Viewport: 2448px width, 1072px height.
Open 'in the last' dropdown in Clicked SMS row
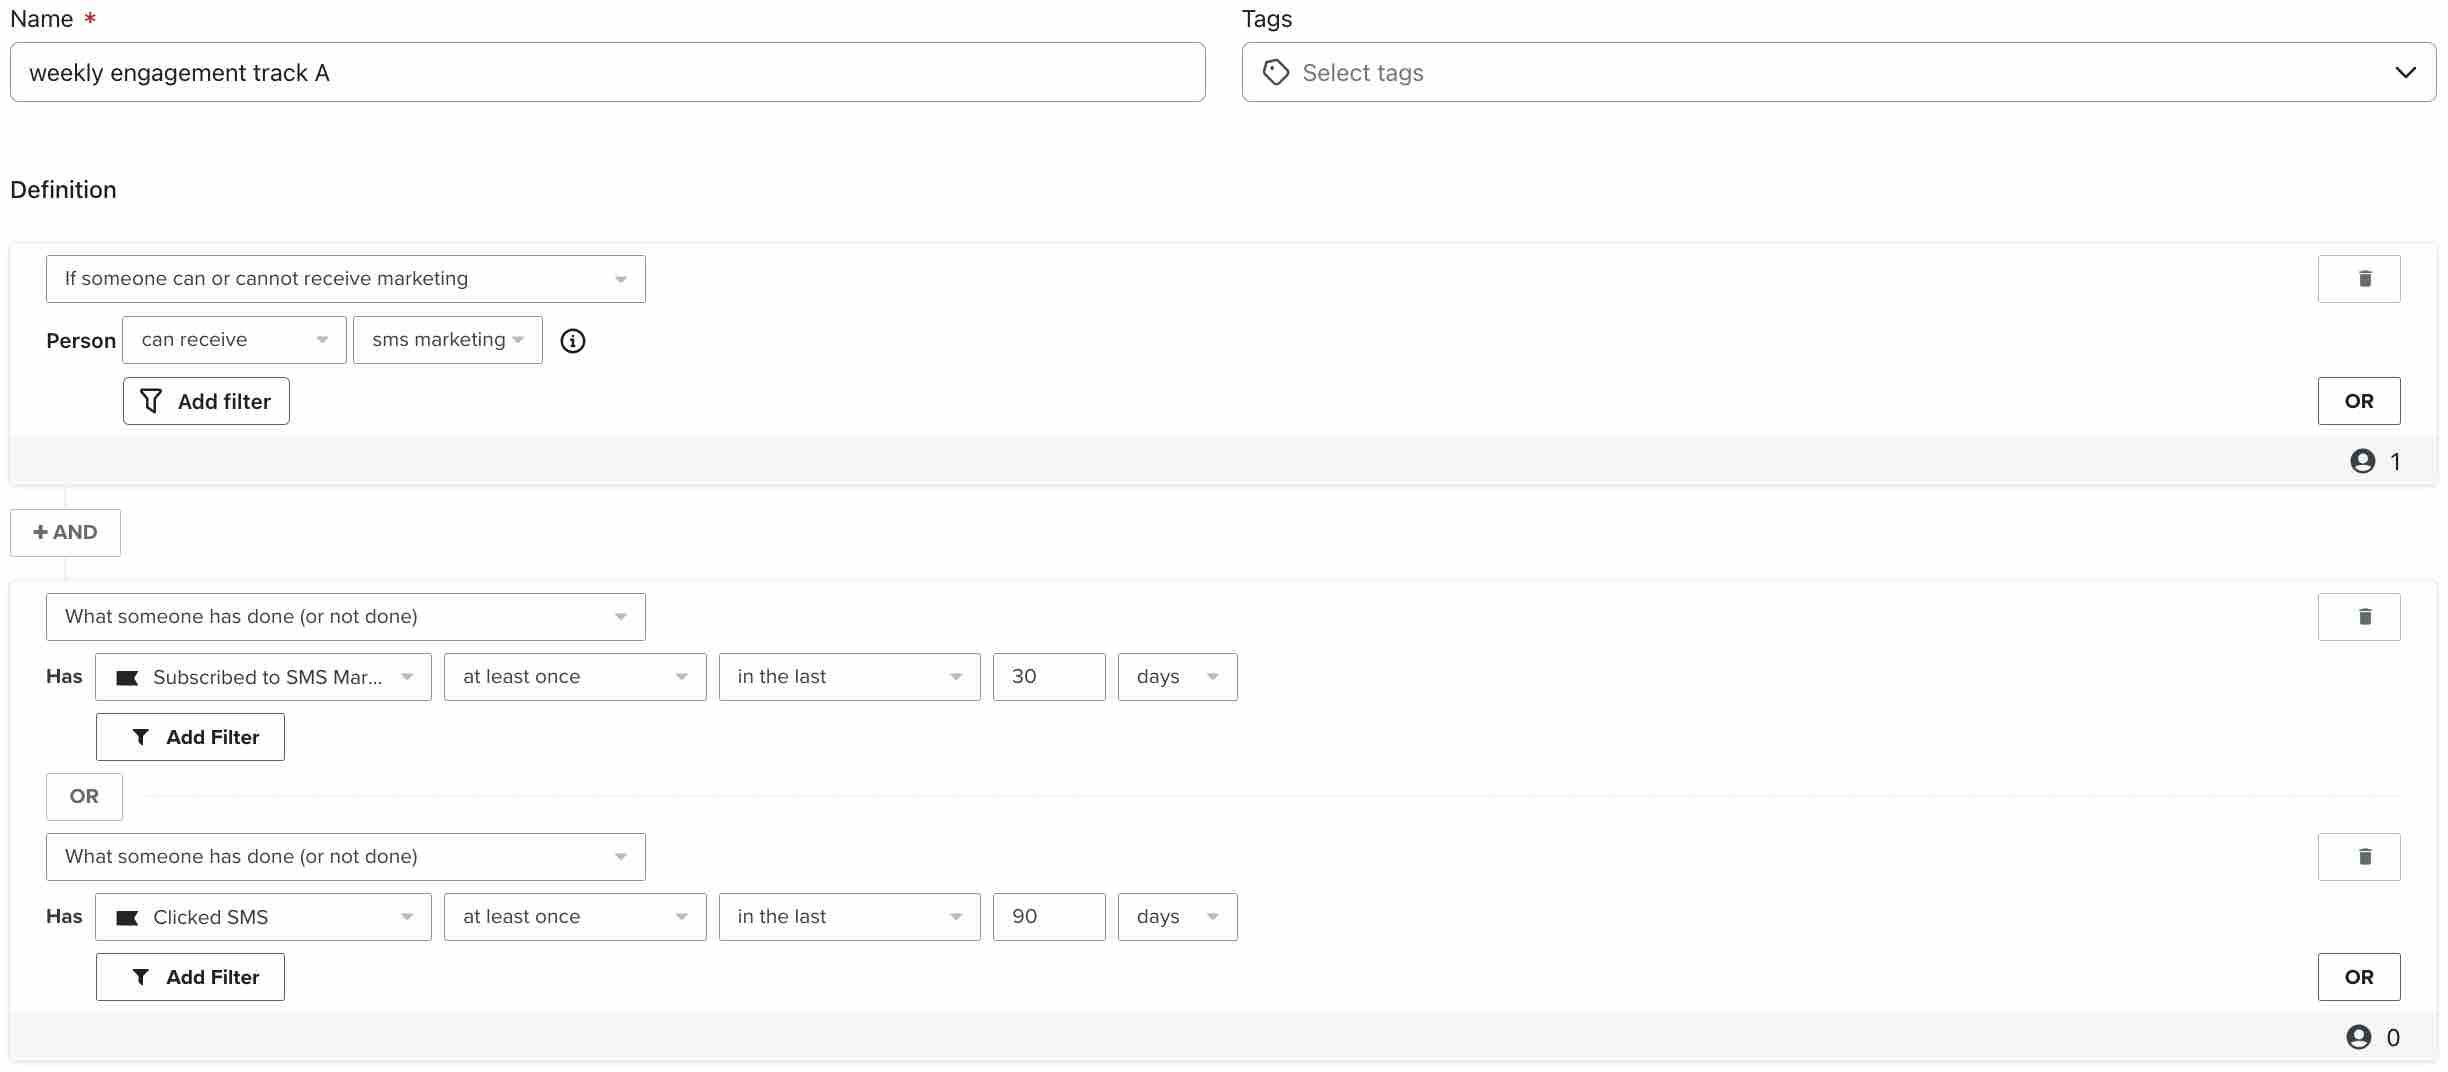click(849, 917)
